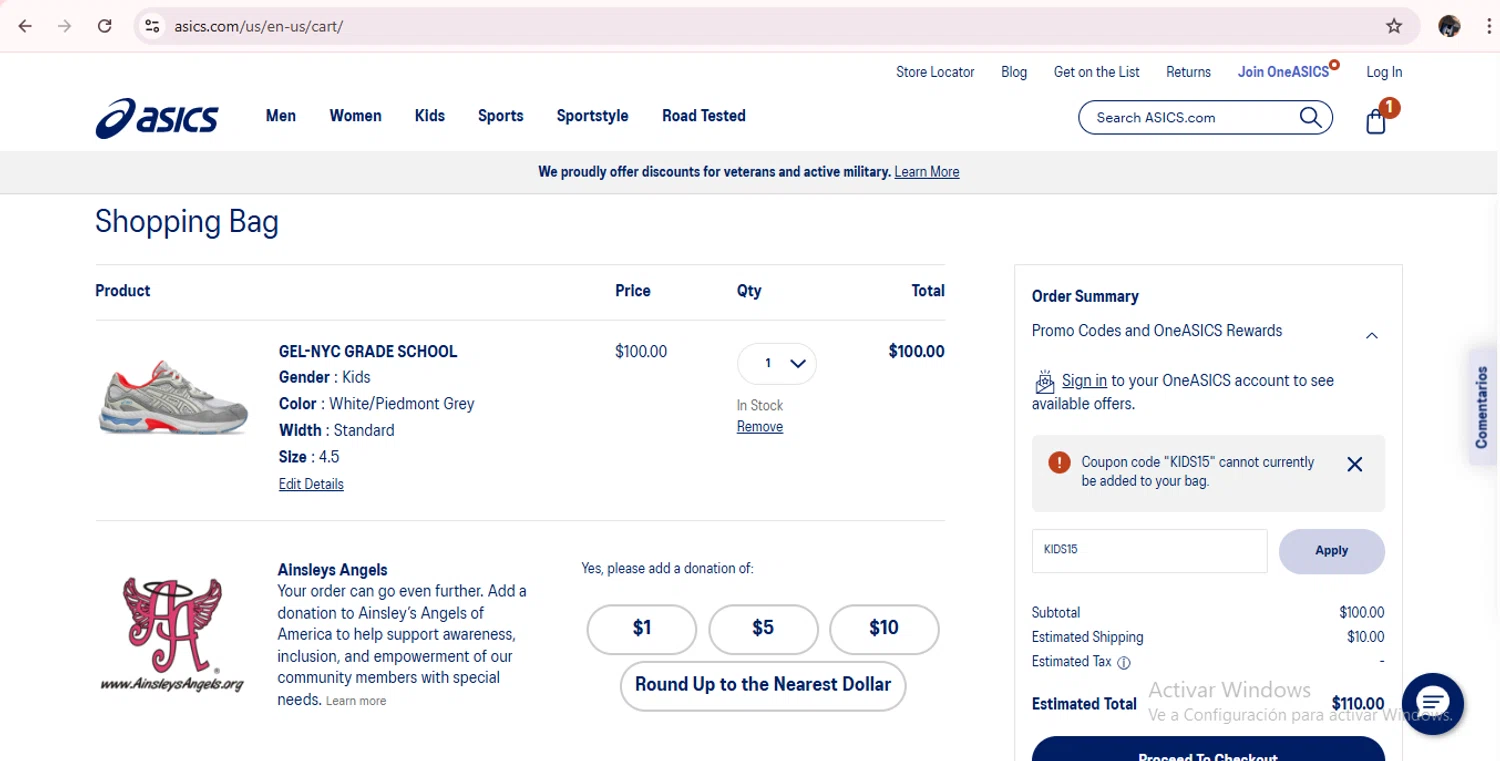Open the Comentarios feedback tab
This screenshot has height=761, width=1500.
coord(1482,406)
